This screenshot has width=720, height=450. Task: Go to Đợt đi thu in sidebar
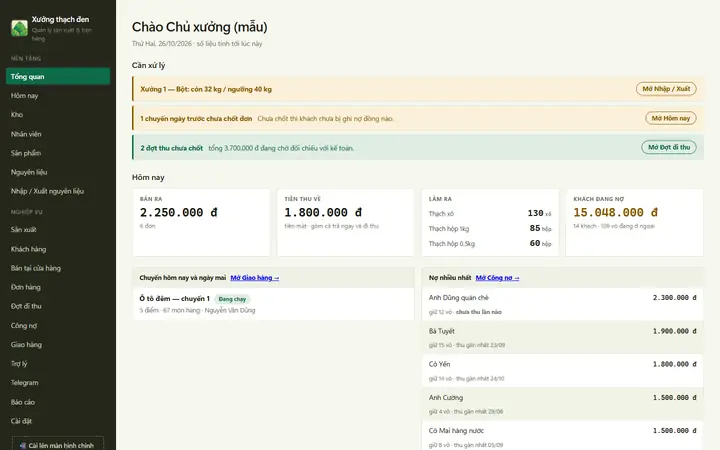(x=58, y=306)
